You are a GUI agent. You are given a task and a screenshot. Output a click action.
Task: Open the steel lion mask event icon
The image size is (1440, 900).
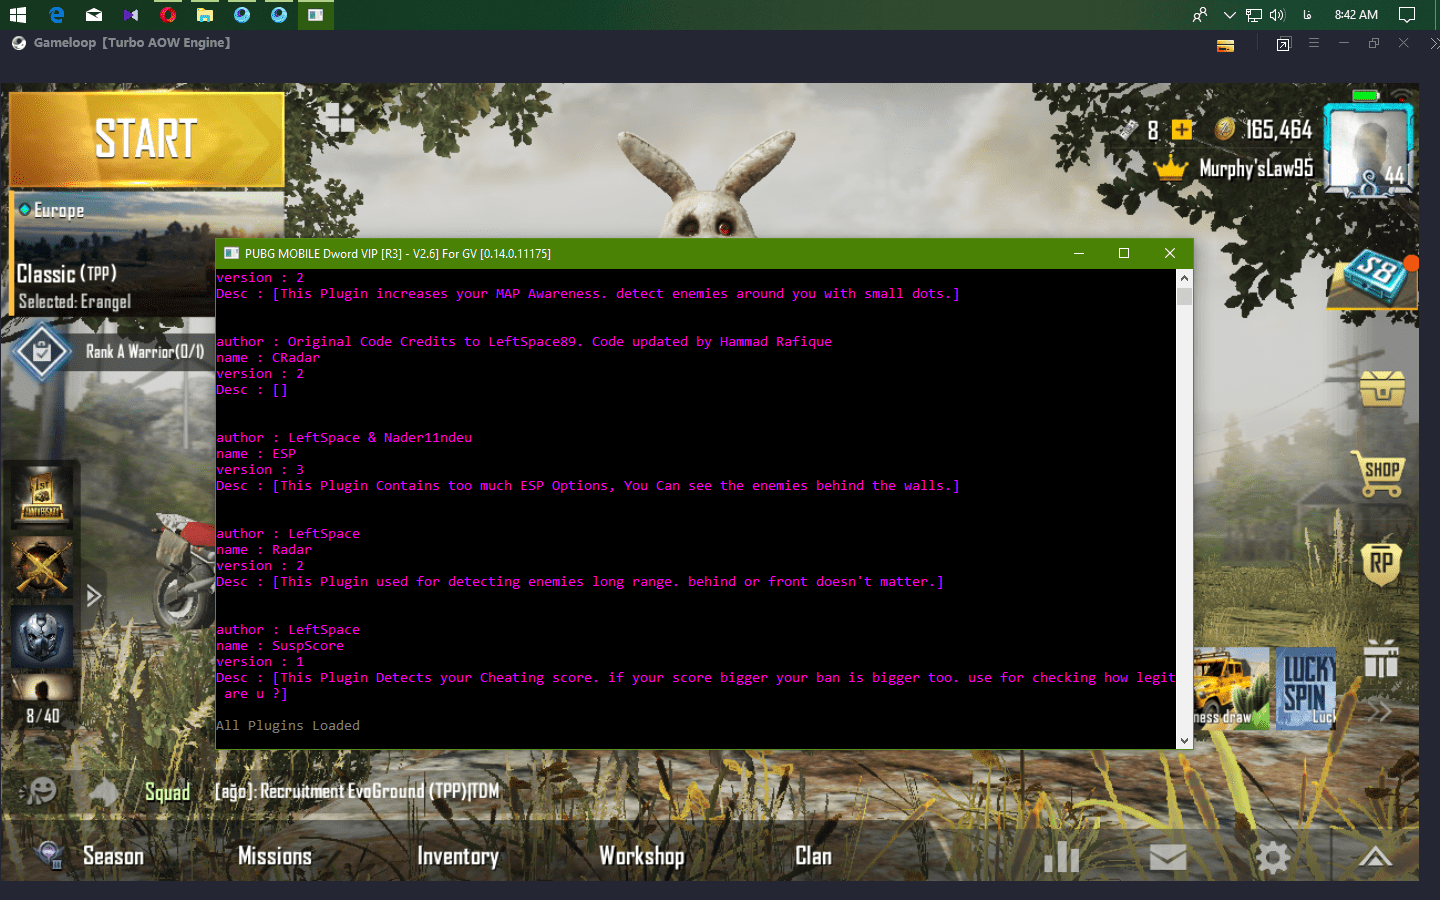click(42, 637)
